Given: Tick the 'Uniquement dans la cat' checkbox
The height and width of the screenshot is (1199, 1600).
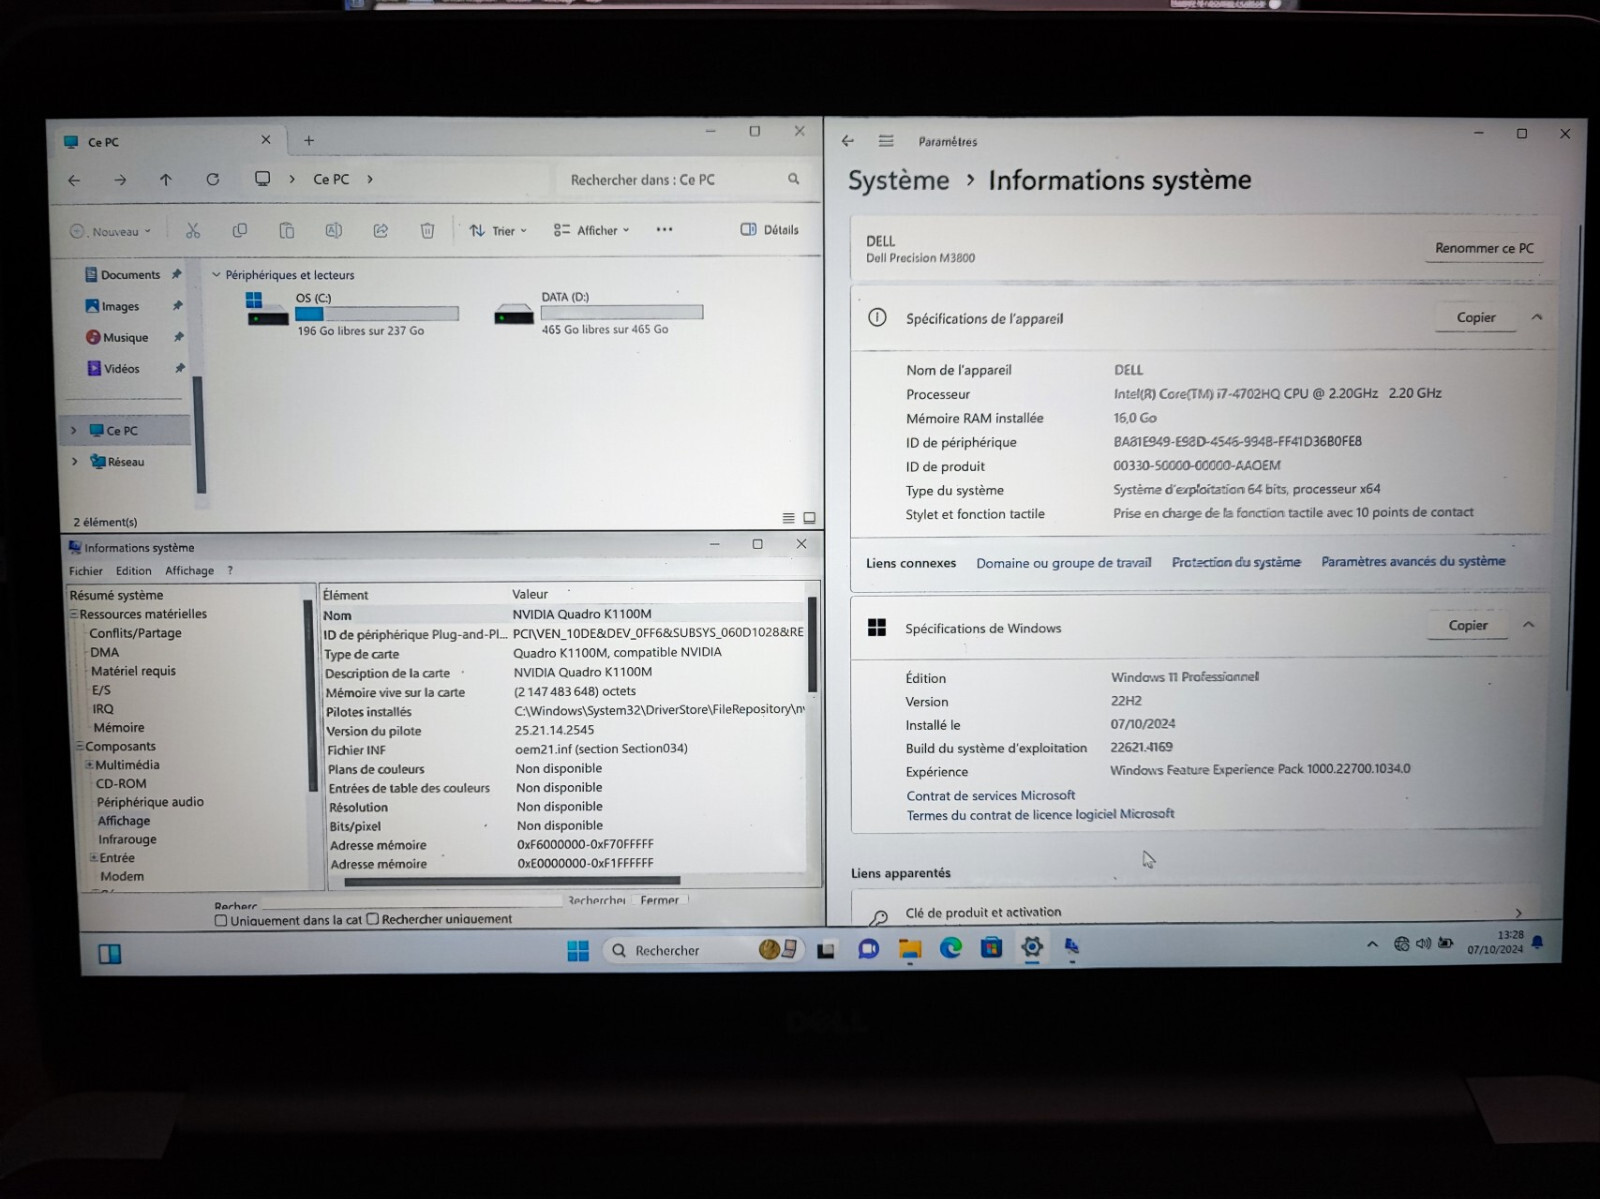Looking at the screenshot, I should pos(221,920).
